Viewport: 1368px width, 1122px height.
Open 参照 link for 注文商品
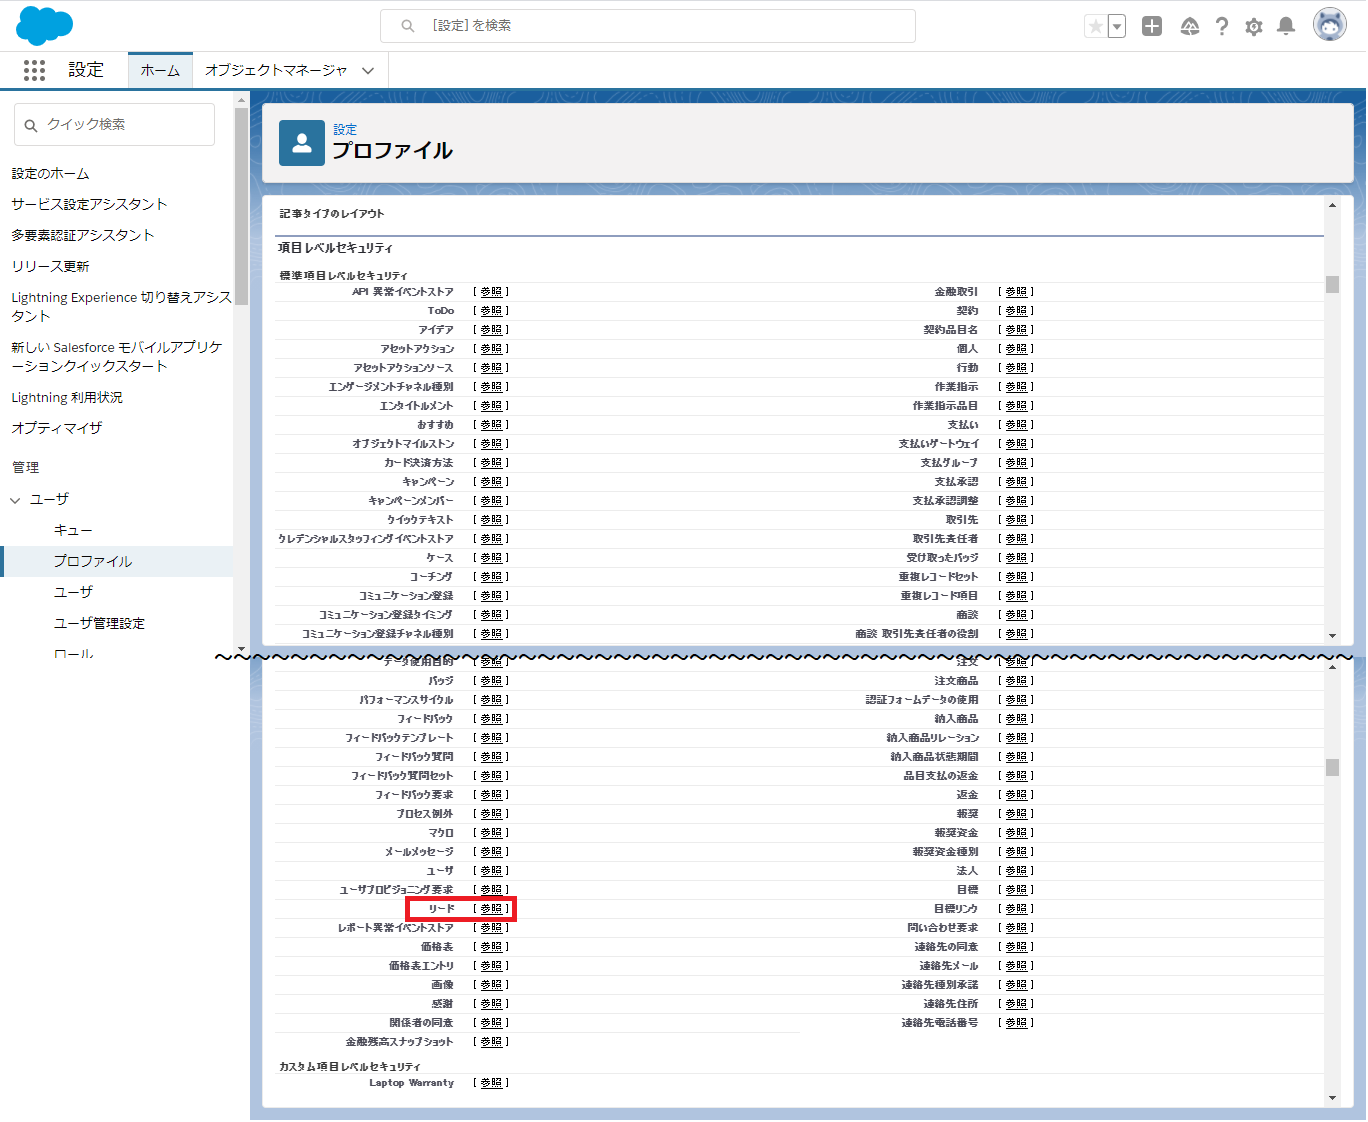pos(1016,681)
